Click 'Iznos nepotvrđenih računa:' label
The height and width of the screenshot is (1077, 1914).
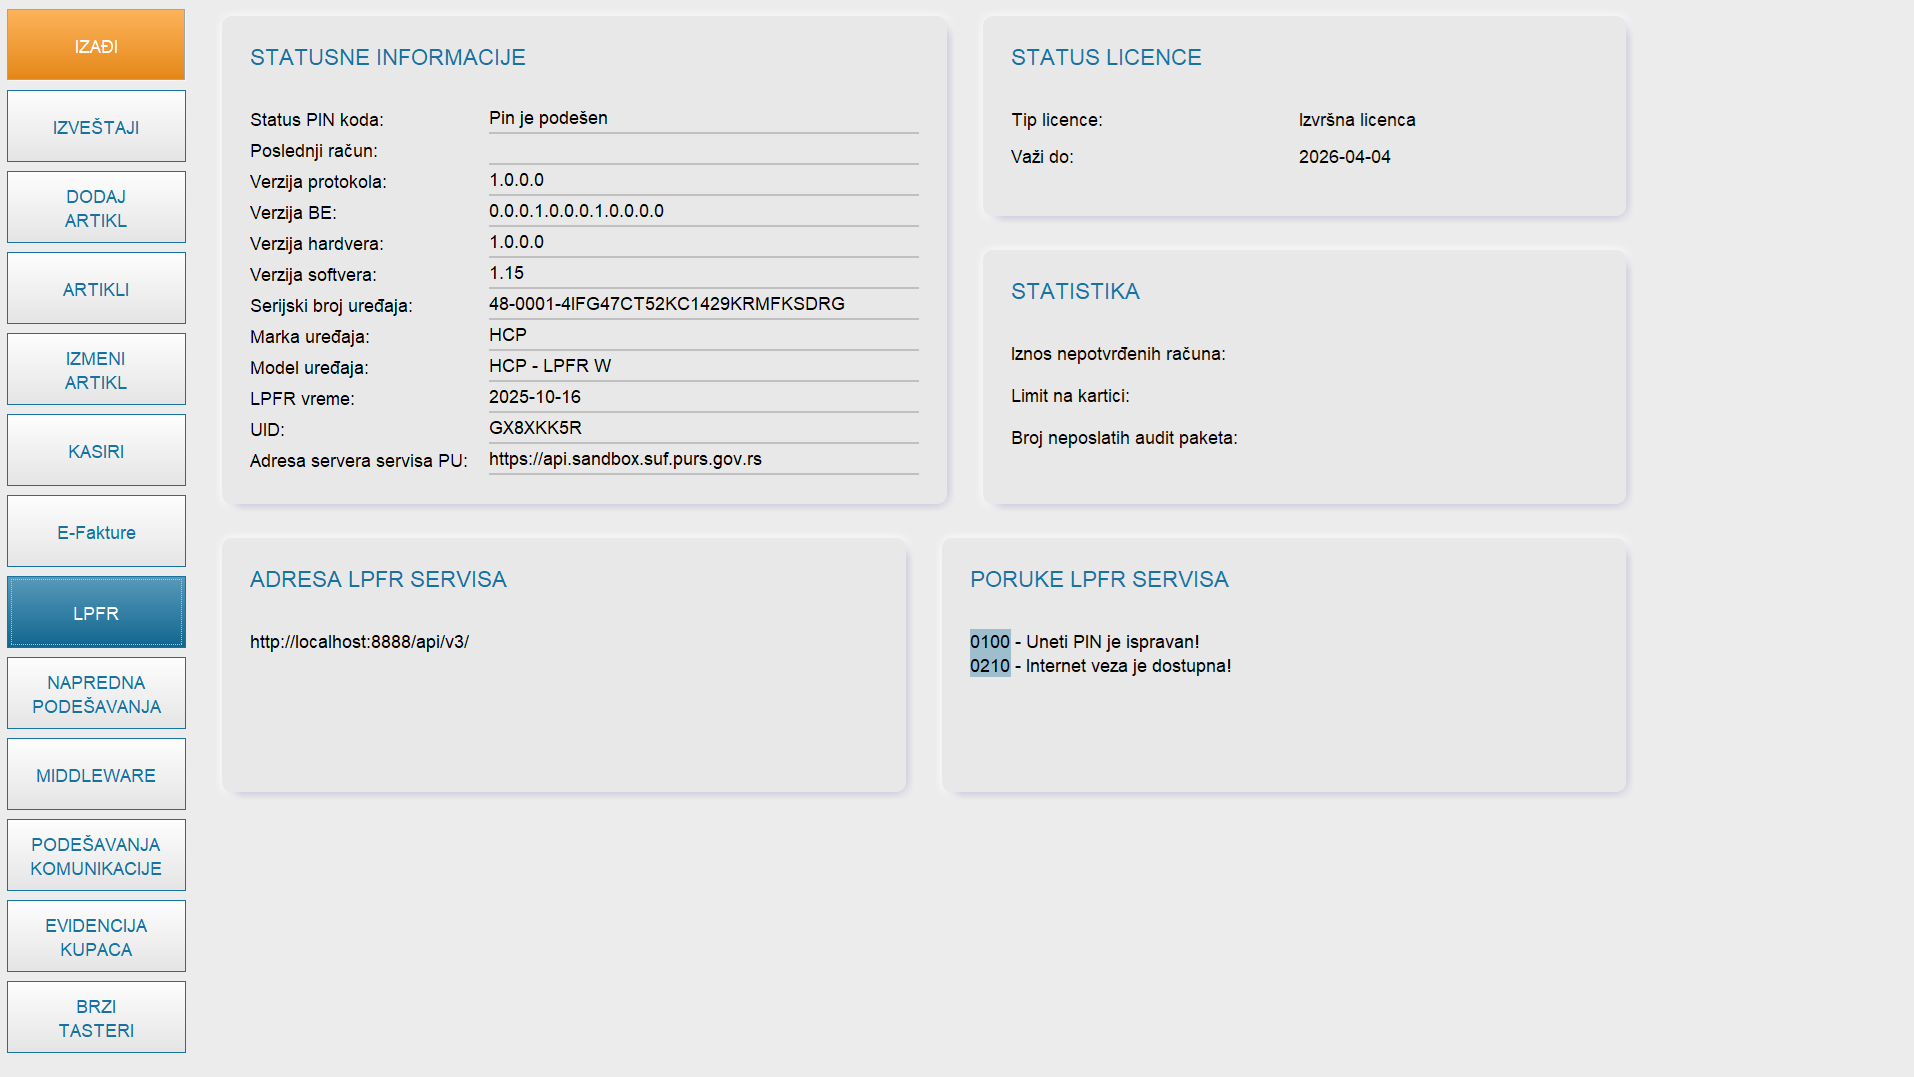pyautogui.click(x=1118, y=354)
